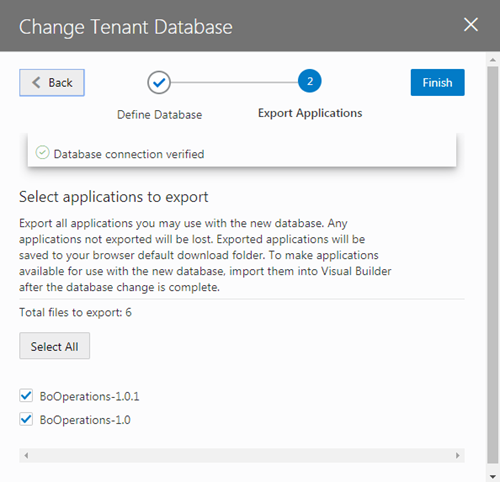Click the Define Database step label
This screenshot has height=482, width=500.
[x=159, y=115]
